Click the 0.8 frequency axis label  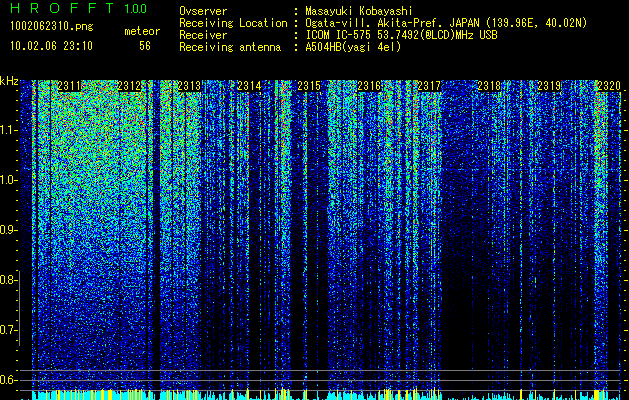pyautogui.click(x=8, y=280)
